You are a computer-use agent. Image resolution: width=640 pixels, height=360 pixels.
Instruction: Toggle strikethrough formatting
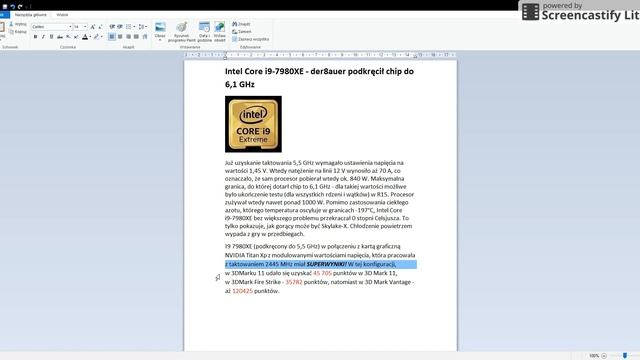(60, 37)
